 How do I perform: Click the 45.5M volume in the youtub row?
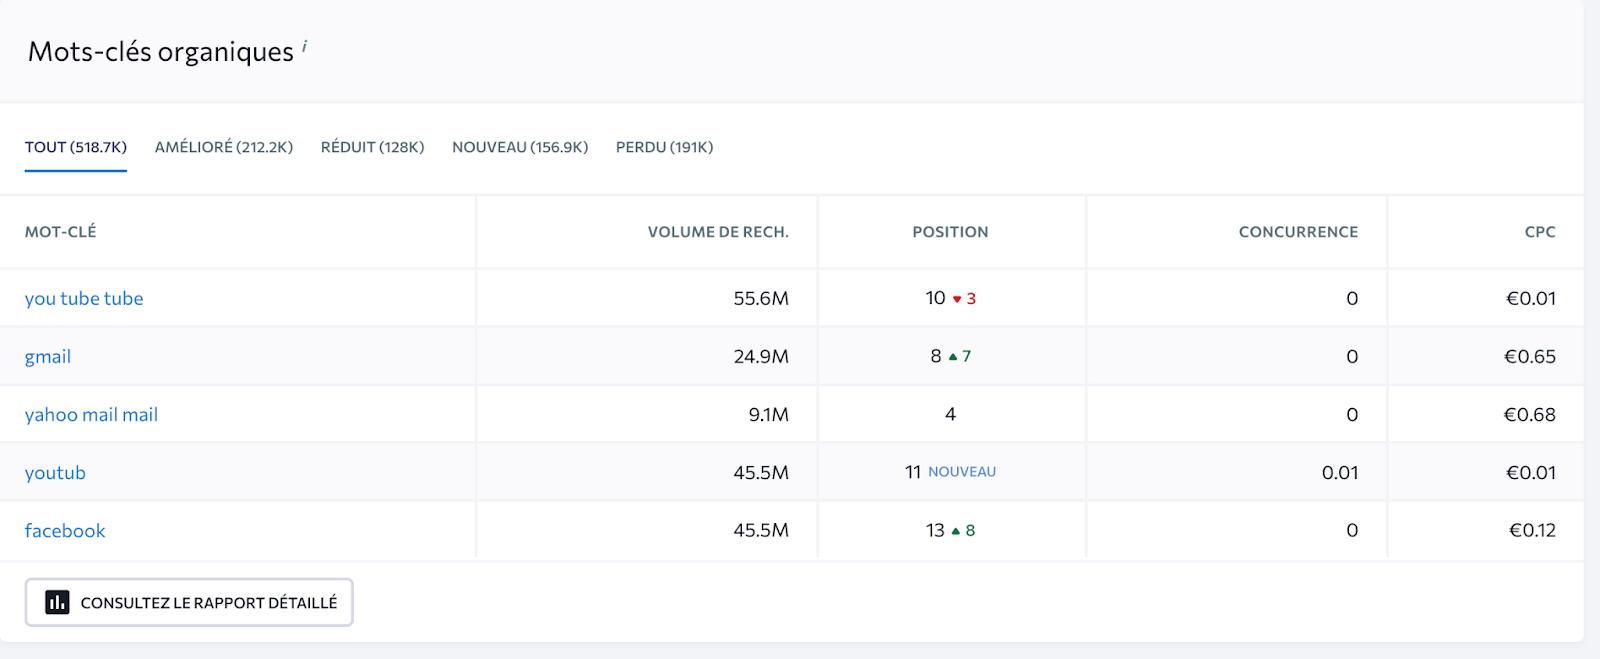tap(761, 472)
